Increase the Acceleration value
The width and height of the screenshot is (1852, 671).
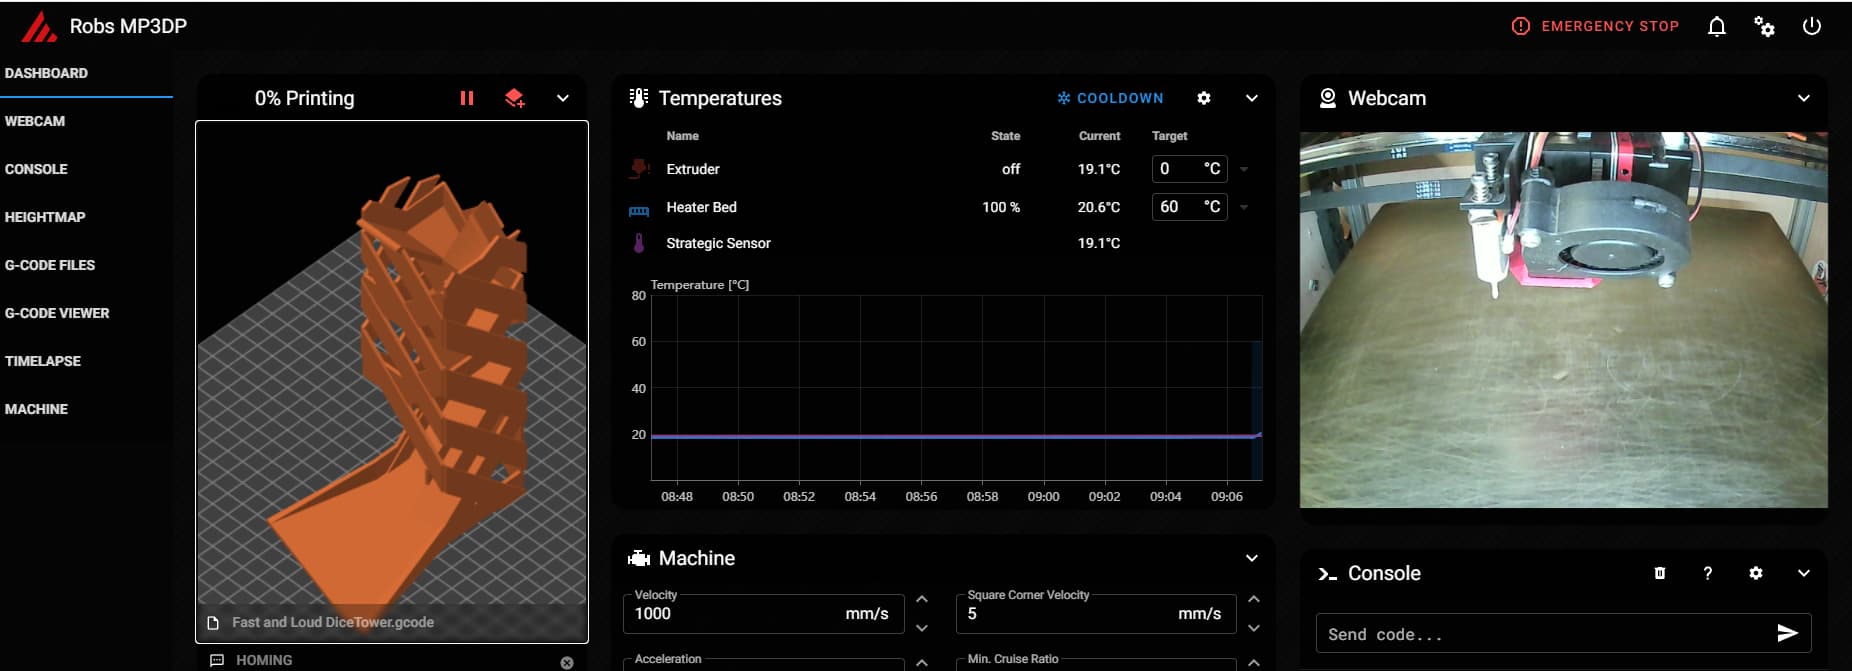coord(922,662)
